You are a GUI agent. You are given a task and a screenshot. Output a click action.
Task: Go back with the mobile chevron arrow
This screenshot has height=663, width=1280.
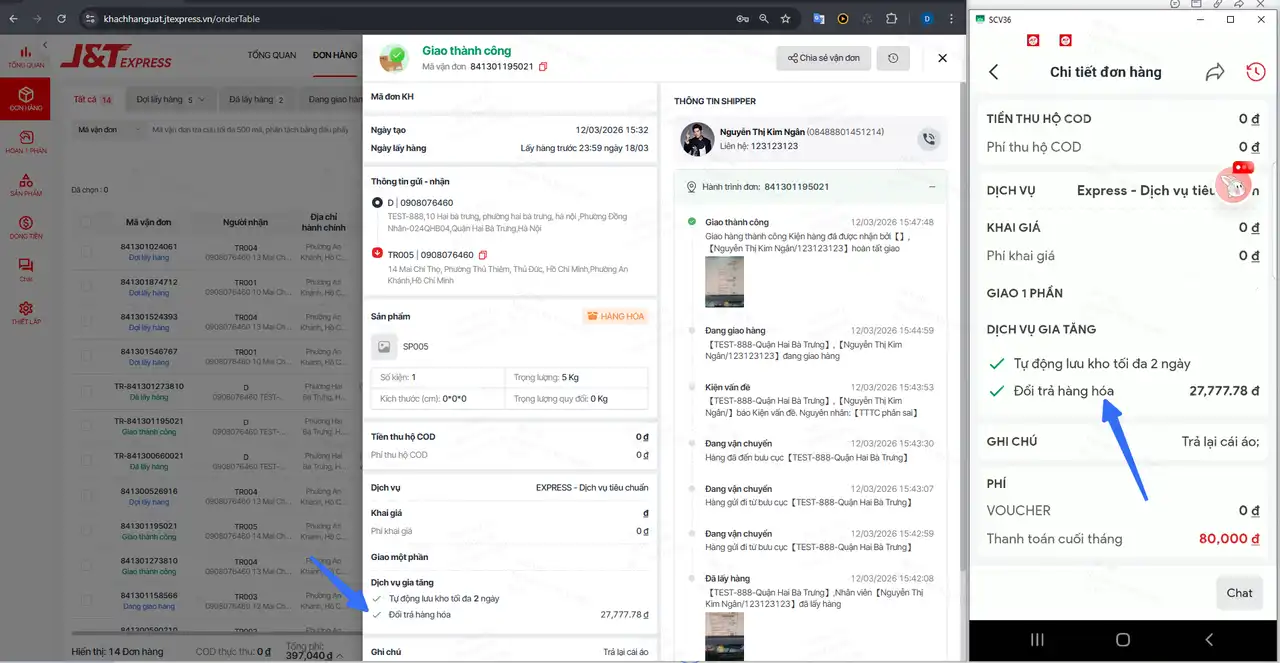coord(993,72)
